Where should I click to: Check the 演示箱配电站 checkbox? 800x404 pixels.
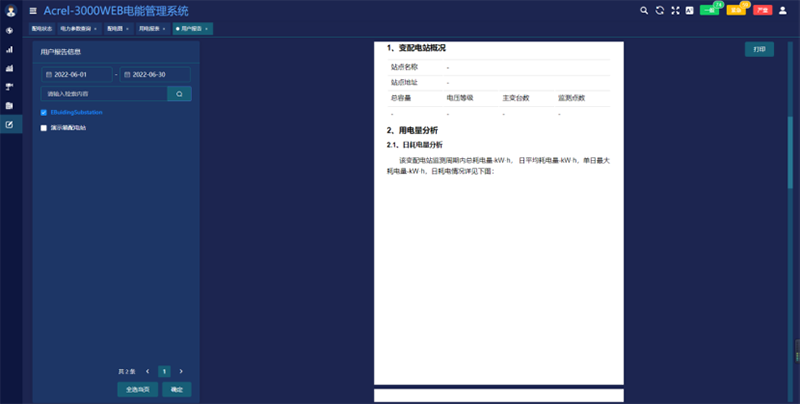(44, 128)
